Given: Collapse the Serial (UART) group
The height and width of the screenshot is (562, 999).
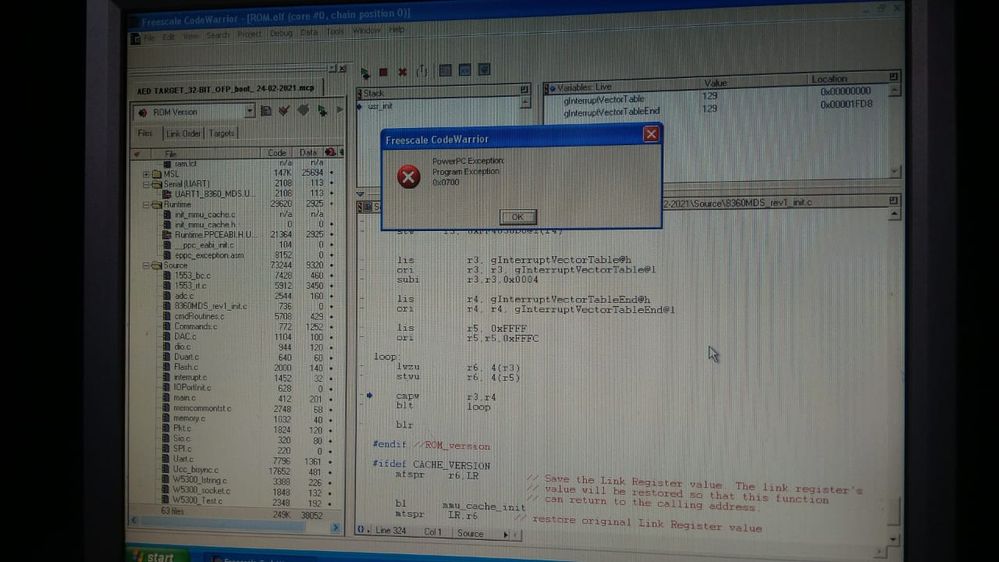Looking at the screenshot, I should (x=147, y=184).
